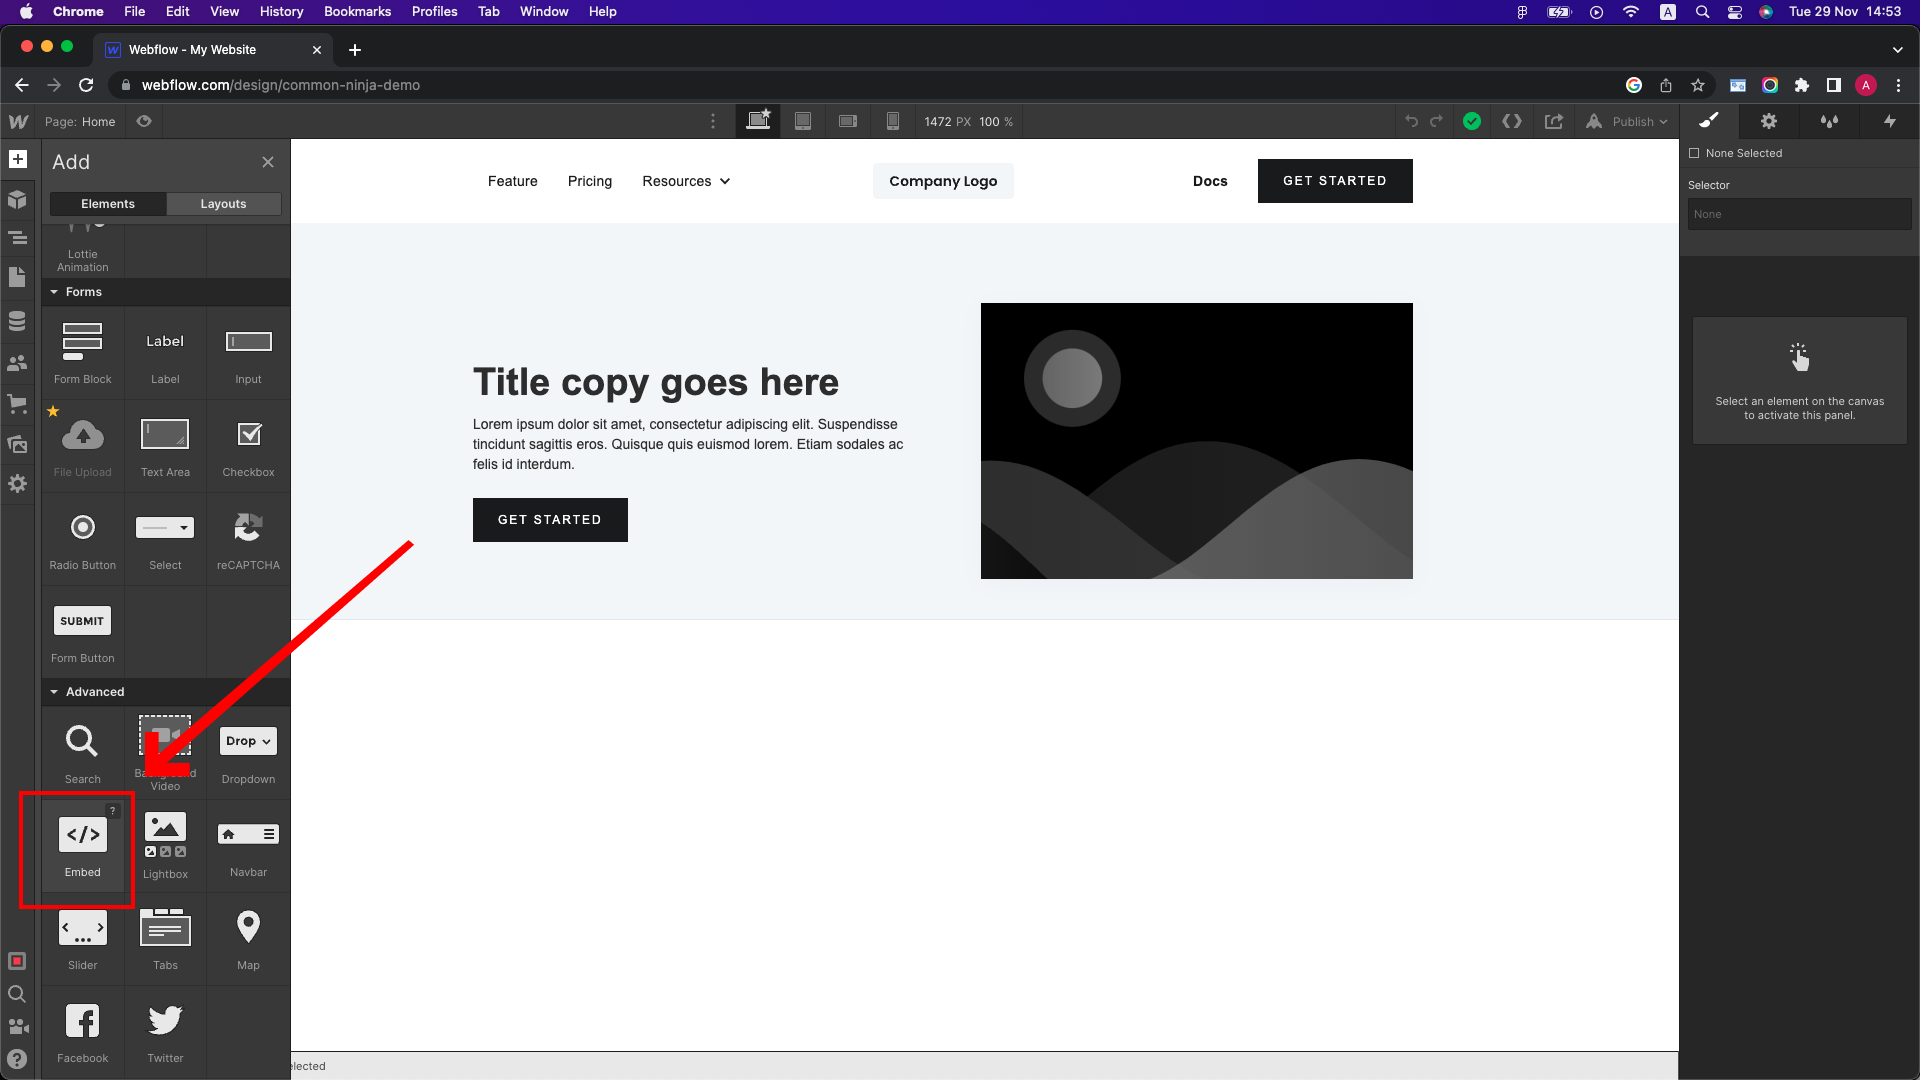Add the Facebook element
The width and height of the screenshot is (1920, 1080).
tap(83, 1032)
